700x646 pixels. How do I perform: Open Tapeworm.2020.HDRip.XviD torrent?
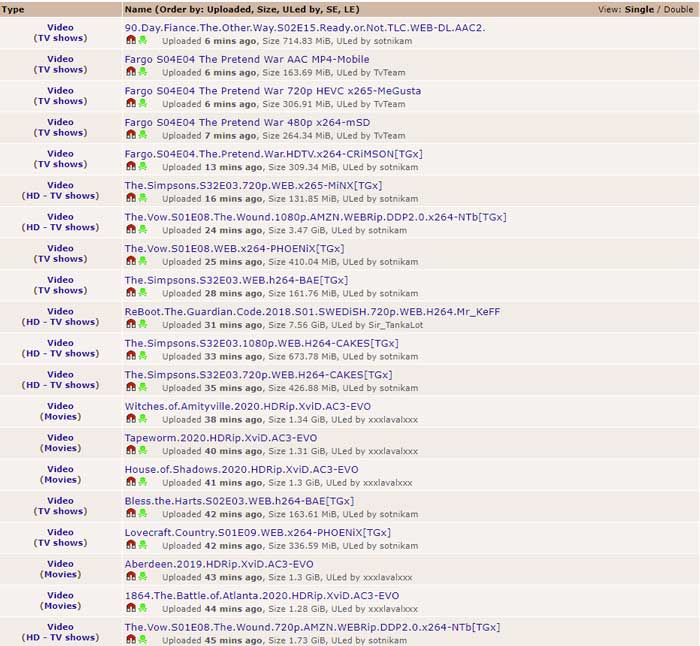coord(221,438)
